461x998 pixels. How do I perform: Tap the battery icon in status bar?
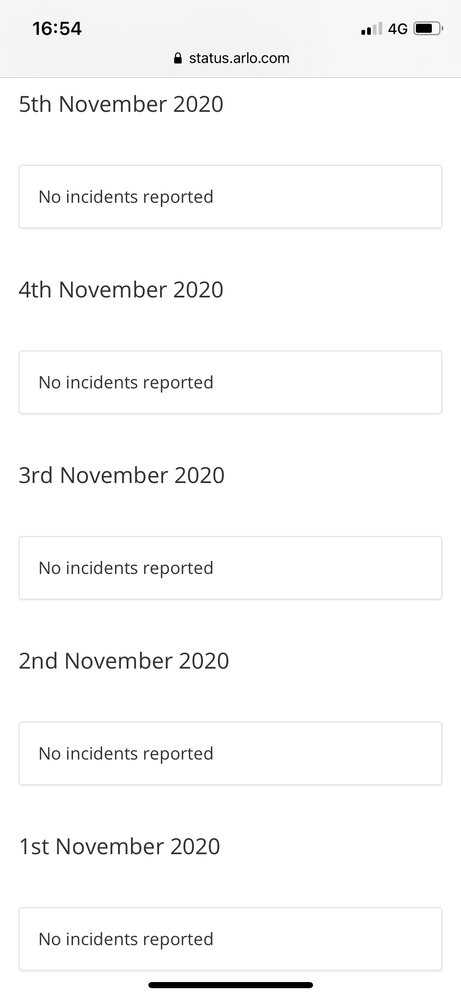click(428, 29)
